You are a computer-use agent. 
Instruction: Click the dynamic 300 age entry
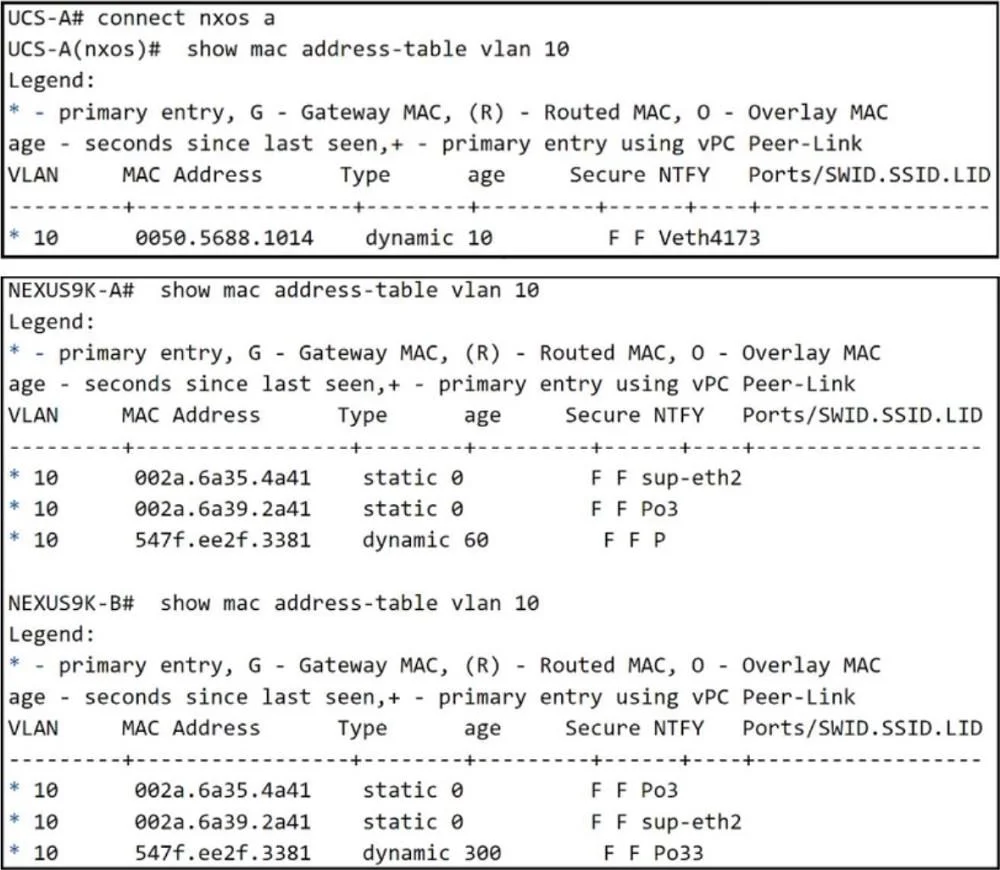pyautogui.click(x=432, y=853)
